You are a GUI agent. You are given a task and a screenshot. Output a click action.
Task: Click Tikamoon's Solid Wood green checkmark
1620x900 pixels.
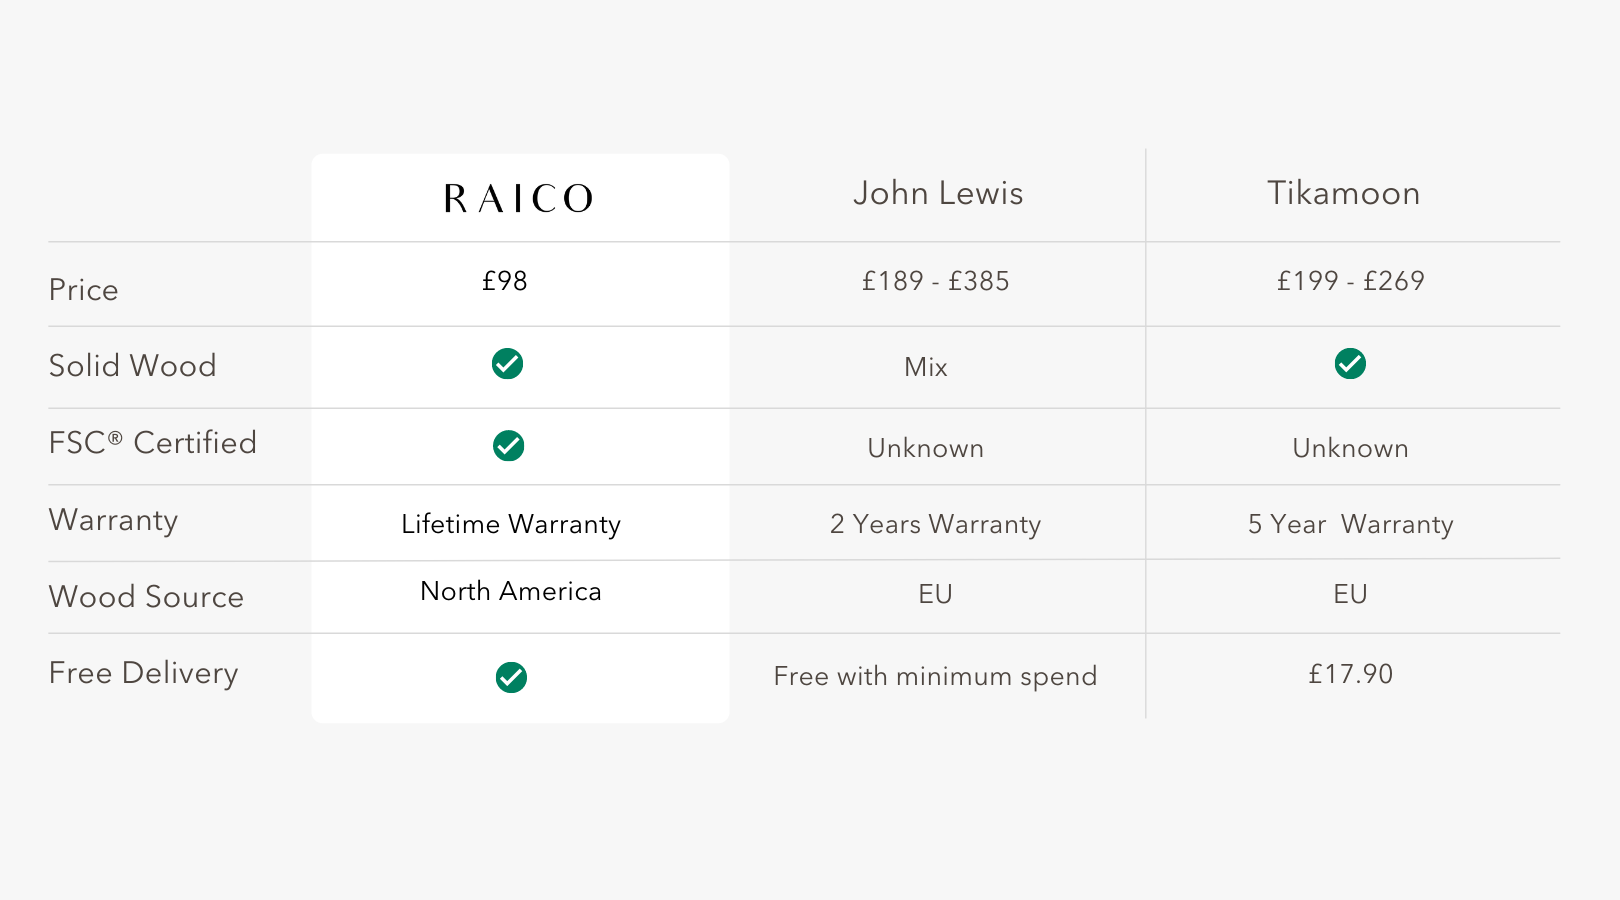1350,364
